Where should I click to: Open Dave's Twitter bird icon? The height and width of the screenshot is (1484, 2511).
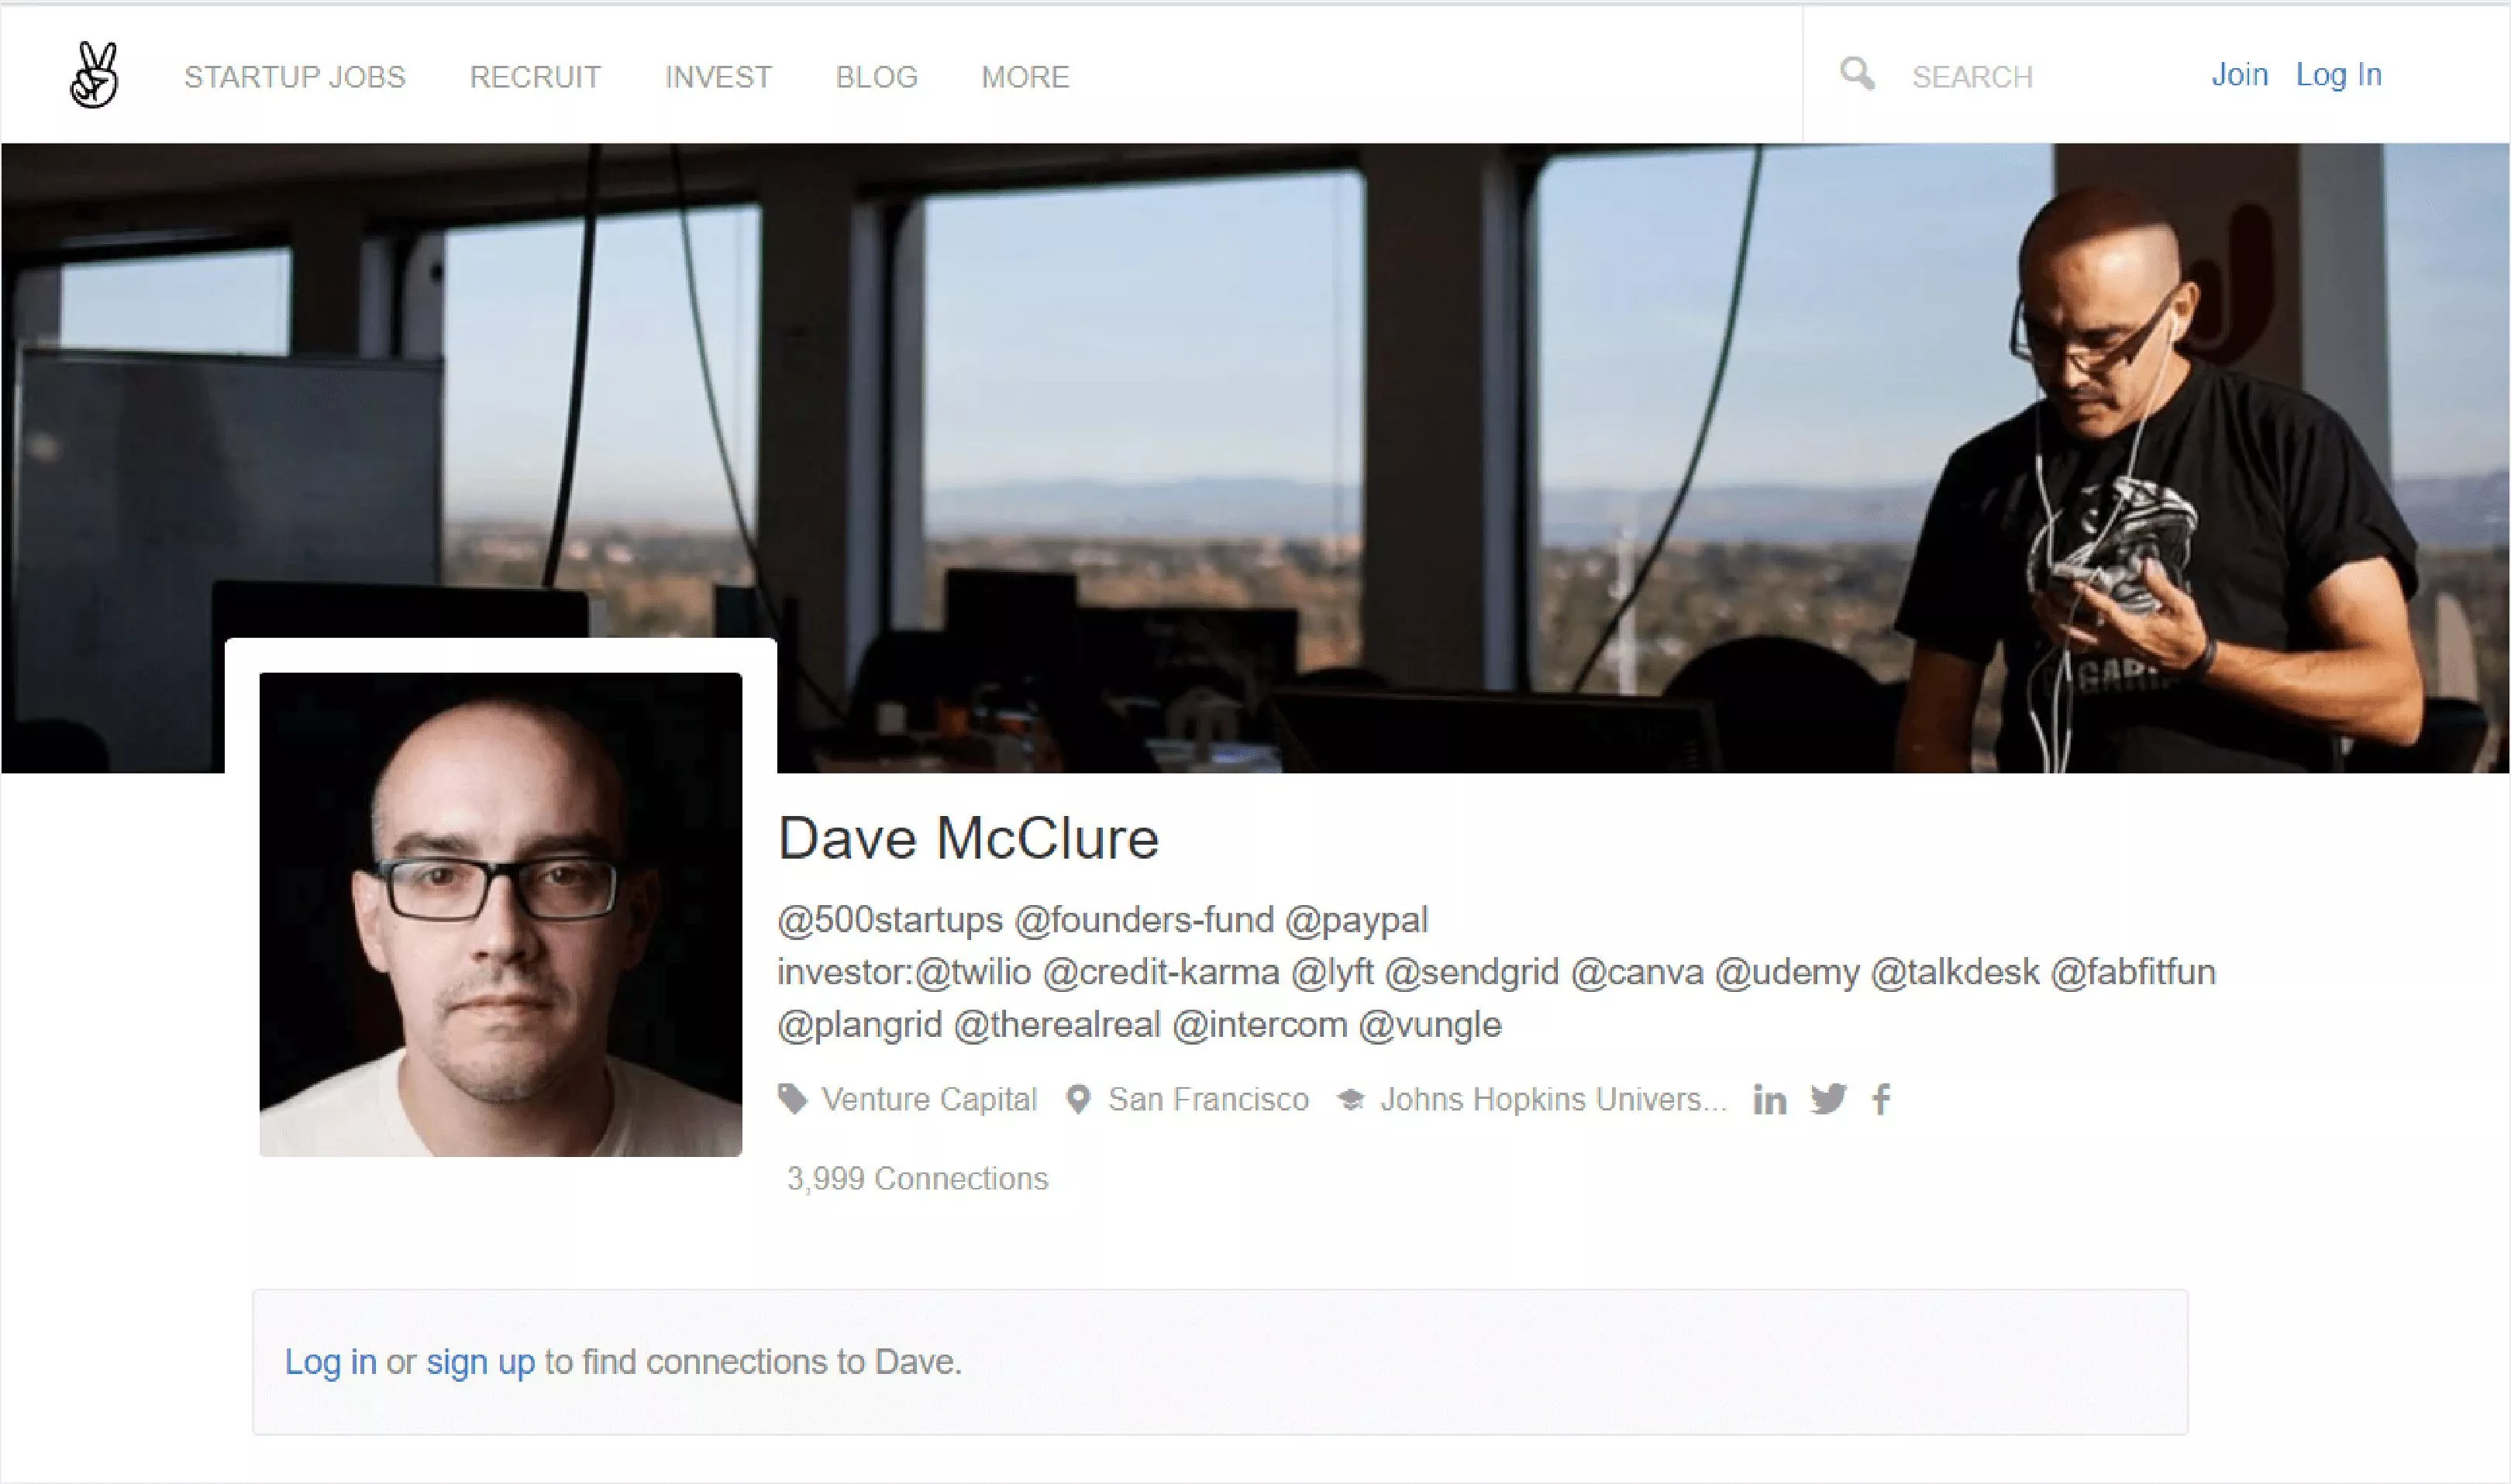click(1828, 1099)
